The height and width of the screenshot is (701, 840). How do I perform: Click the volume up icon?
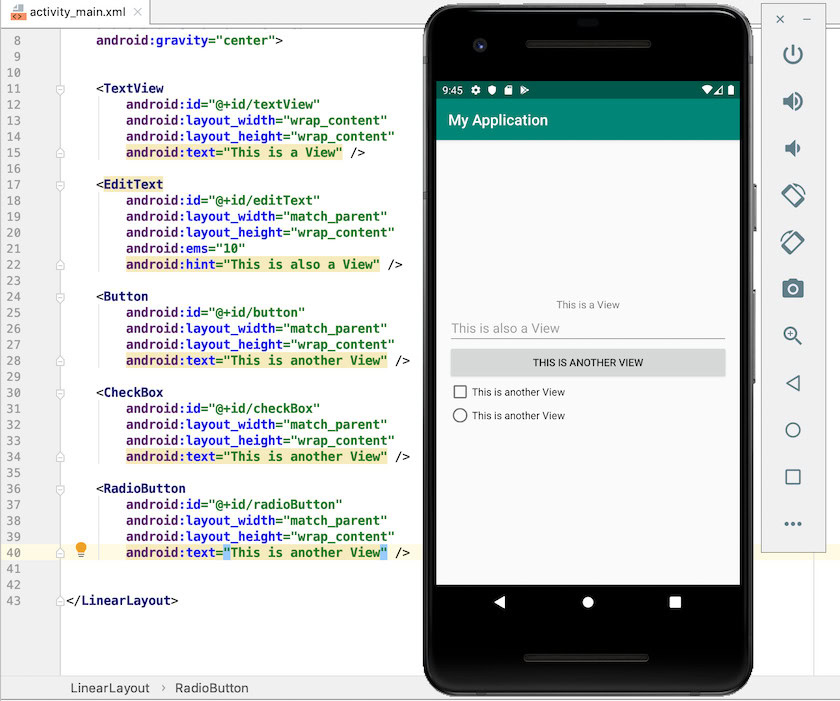click(x=793, y=101)
